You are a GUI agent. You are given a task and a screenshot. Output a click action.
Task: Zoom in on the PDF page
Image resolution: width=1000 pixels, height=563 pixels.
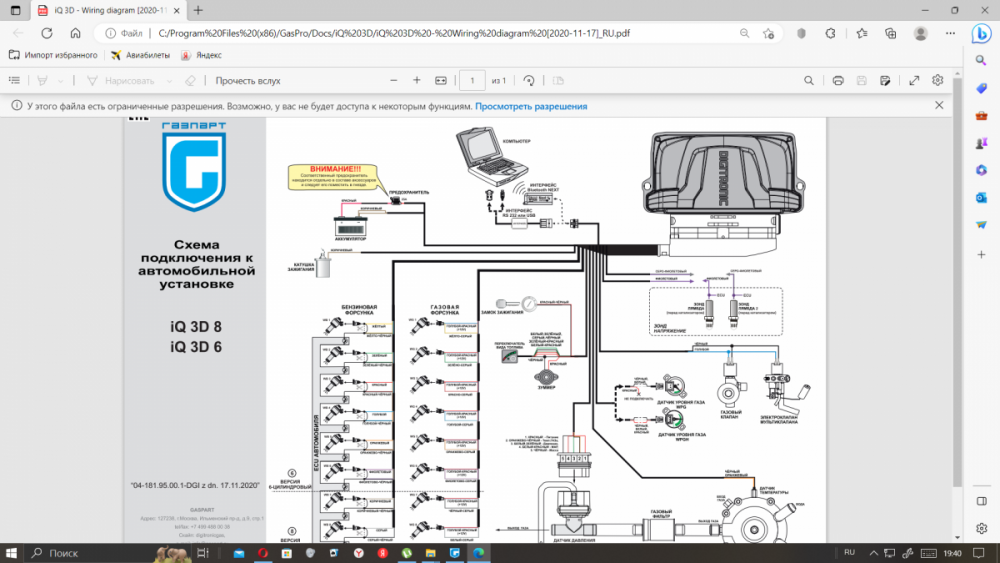point(417,80)
